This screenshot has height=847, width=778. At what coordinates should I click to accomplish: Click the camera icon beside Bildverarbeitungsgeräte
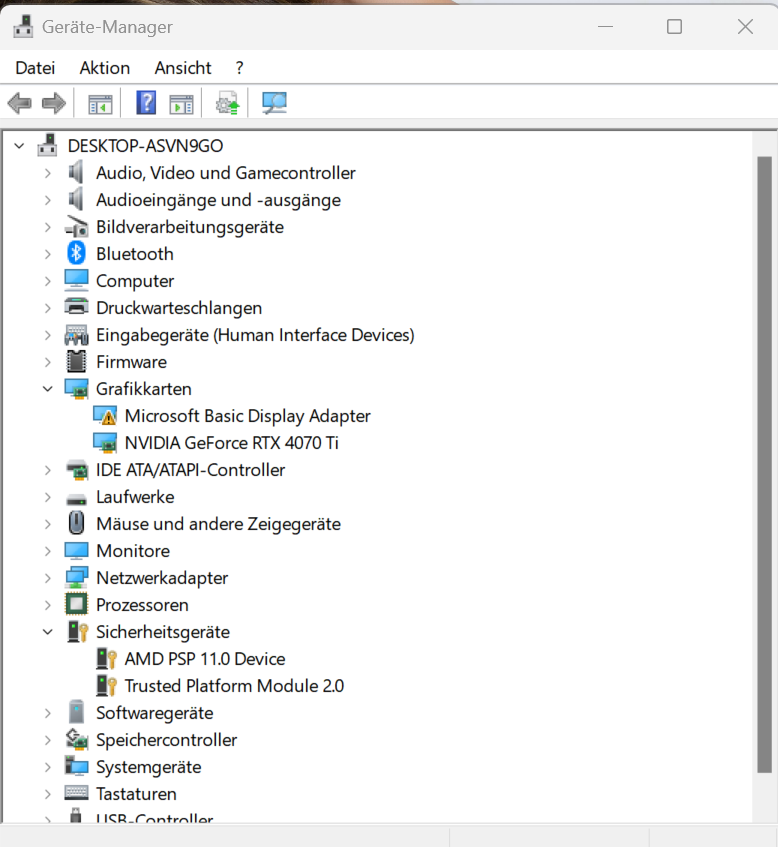(76, 226)
